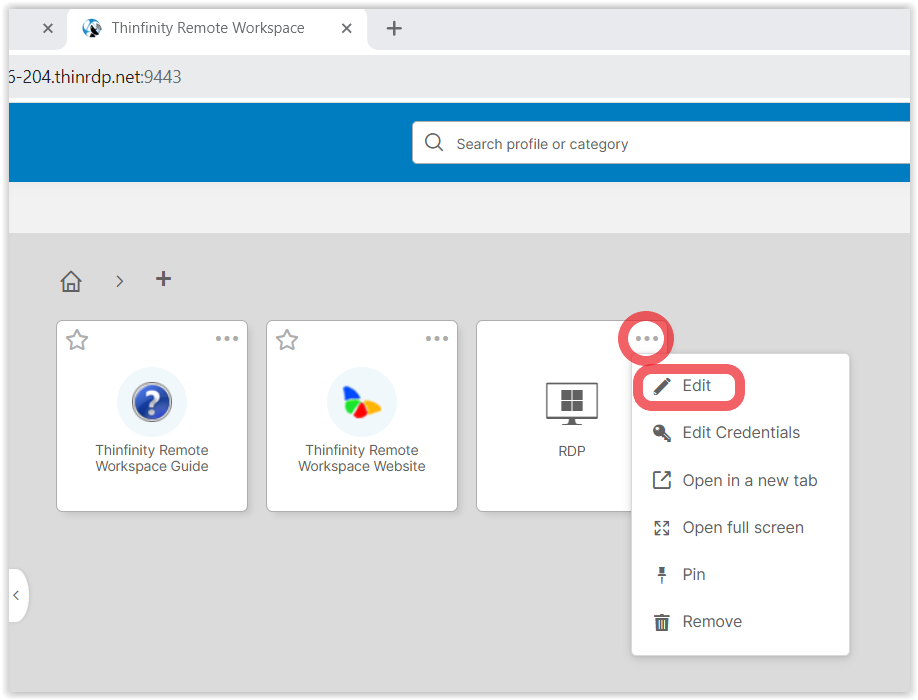Image resolution: width=918 pixels, height=700 pixels.
Task: Click the thinrdp.net address bar URL
Action: tap(95, 77)
